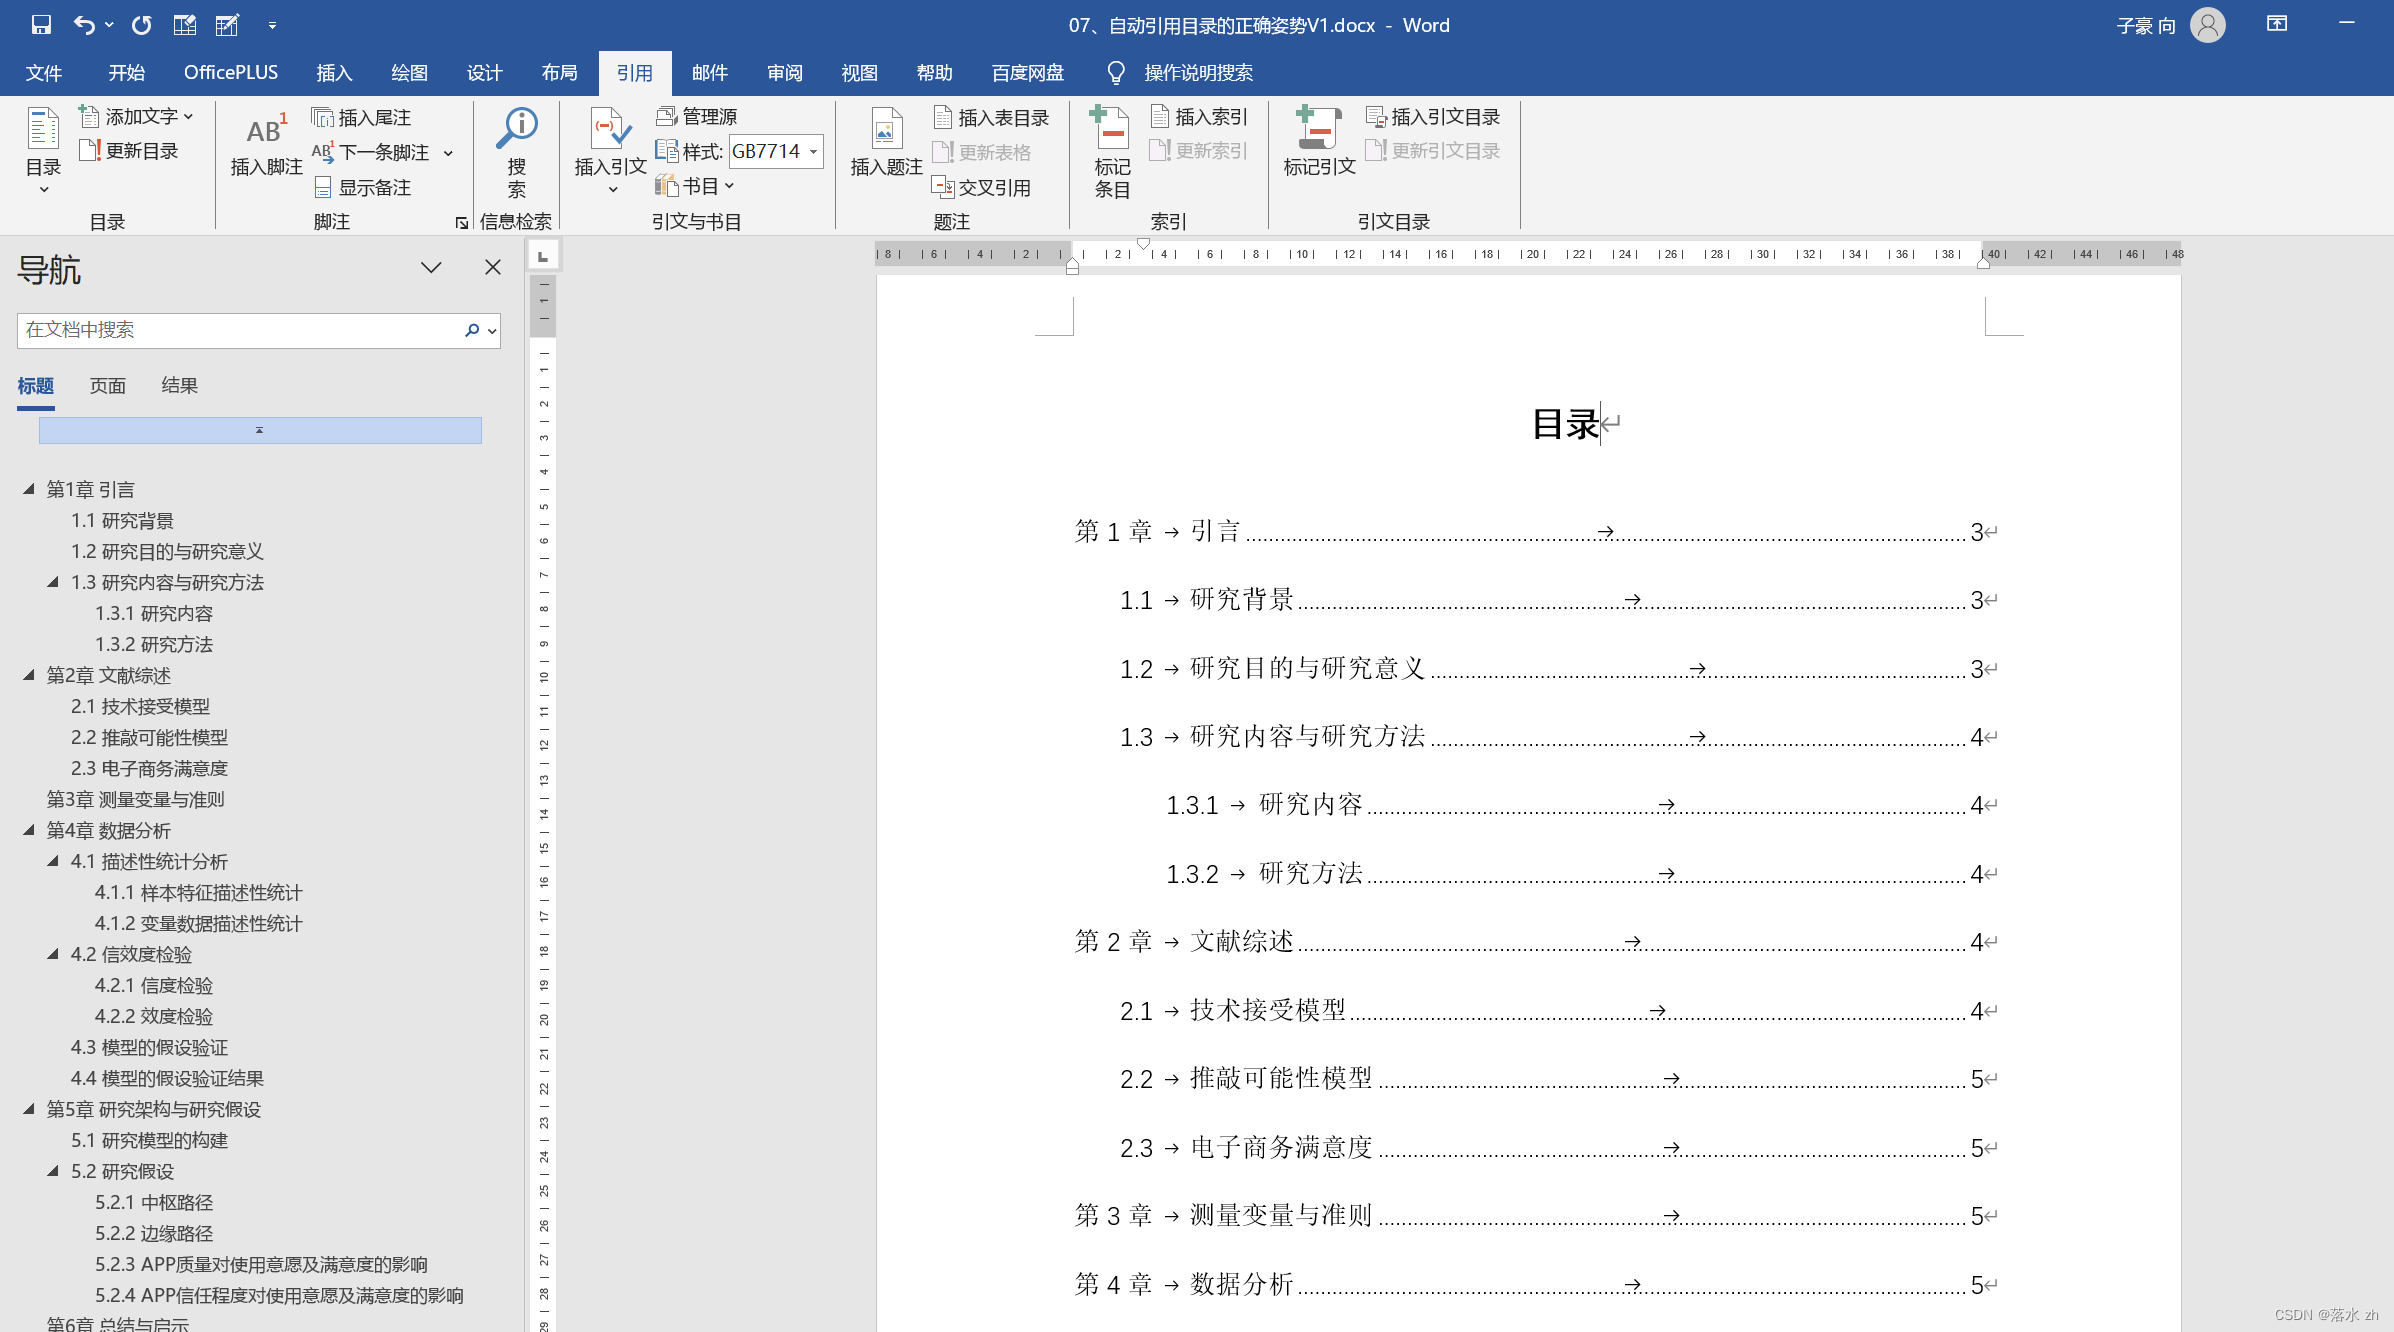Open the navigation search options dropdown arrow
The width and height of the screenshot is (2394, 1332).
coord(492,331)
